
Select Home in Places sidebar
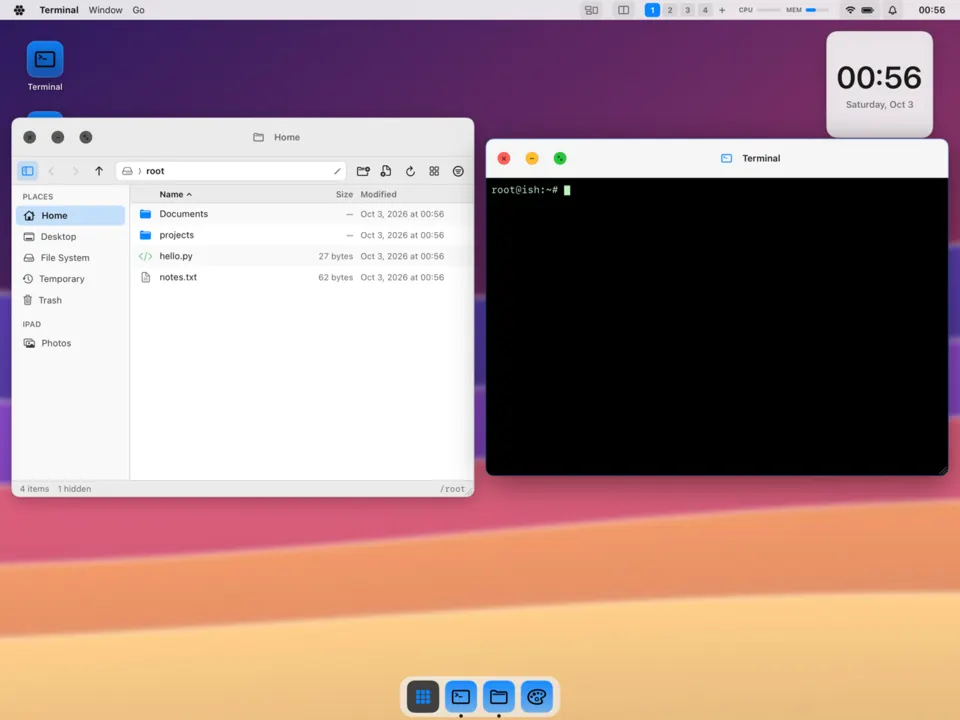70,216
